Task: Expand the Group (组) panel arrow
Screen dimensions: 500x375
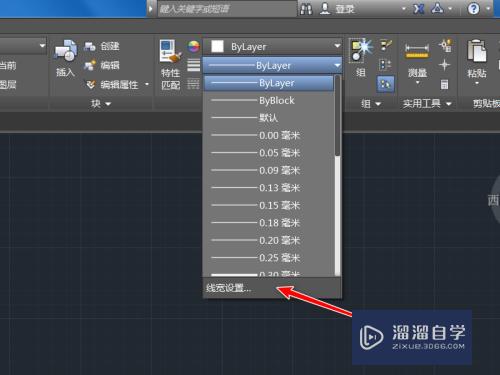Action: tap(378, 104)
